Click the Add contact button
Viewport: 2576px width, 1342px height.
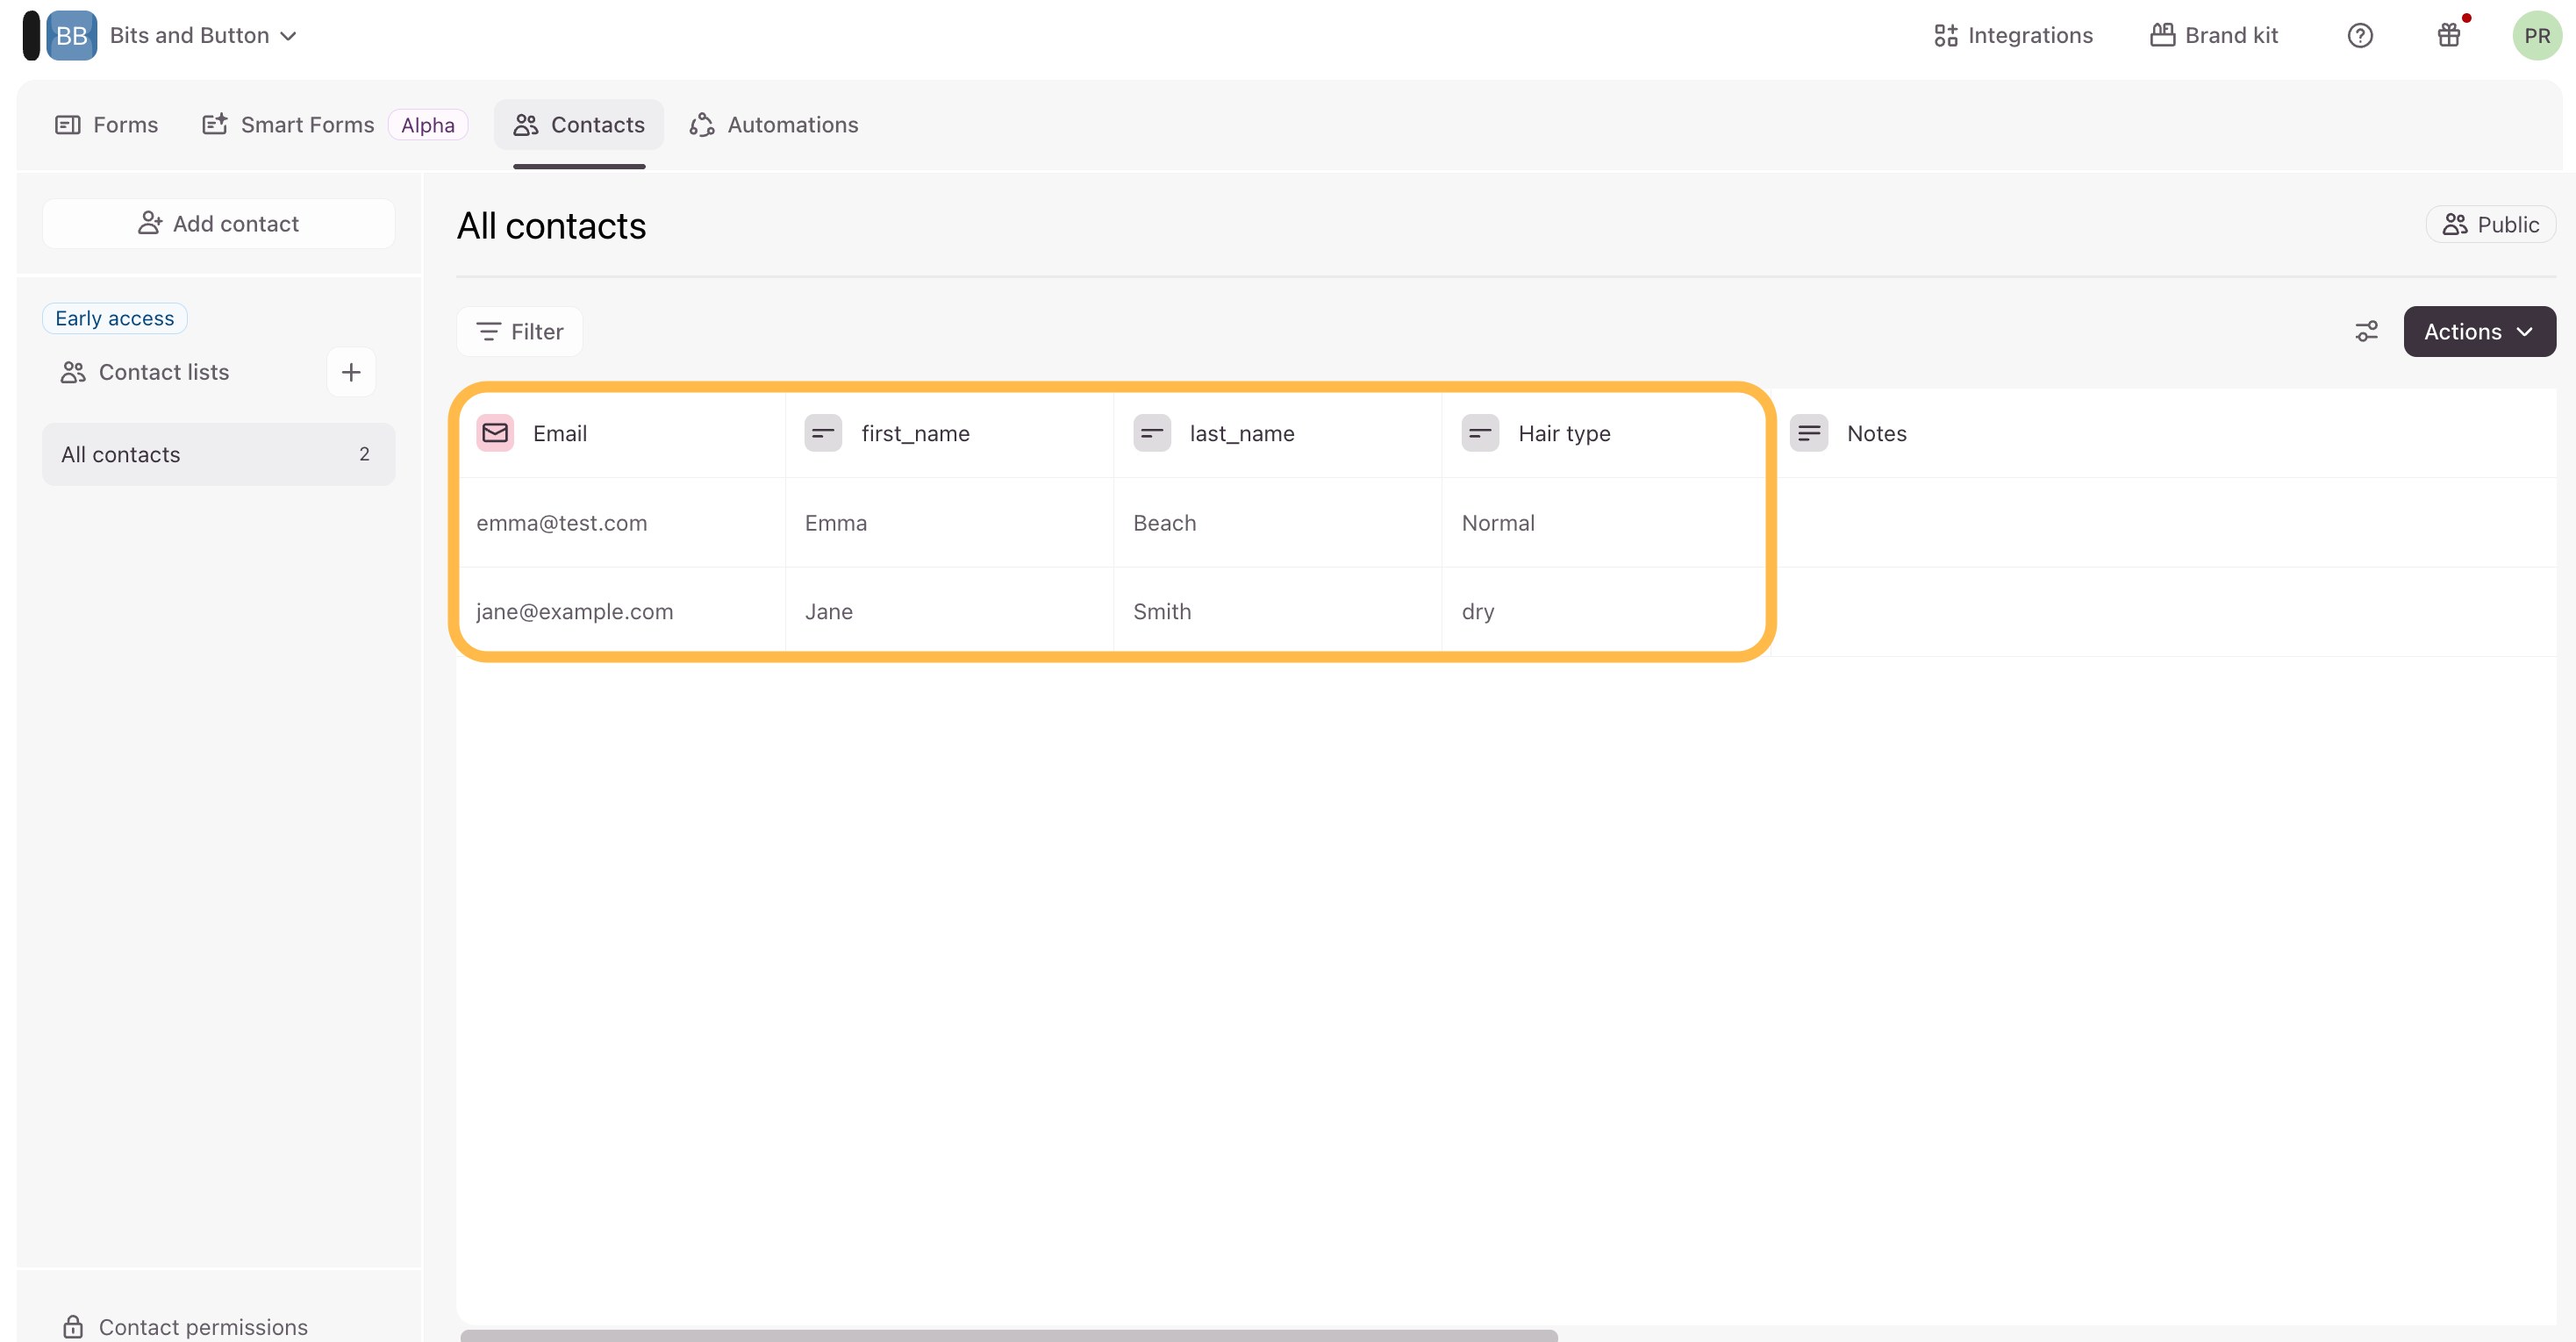[x=218, y=223]
